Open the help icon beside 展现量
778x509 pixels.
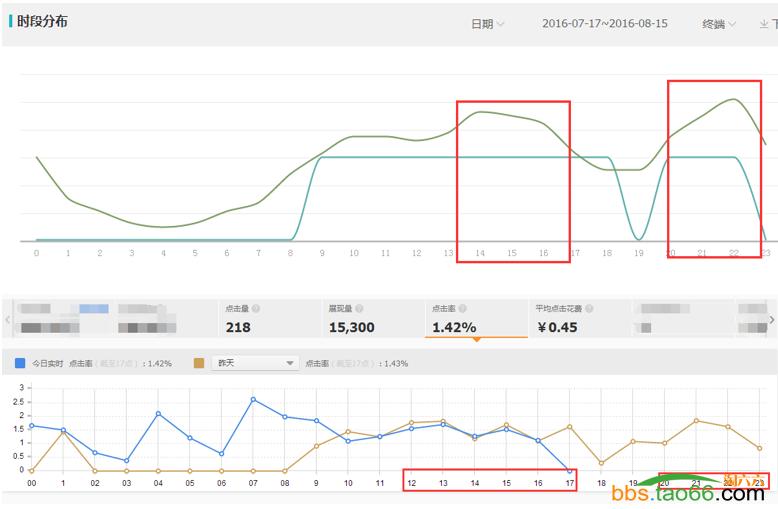point(359,309)
